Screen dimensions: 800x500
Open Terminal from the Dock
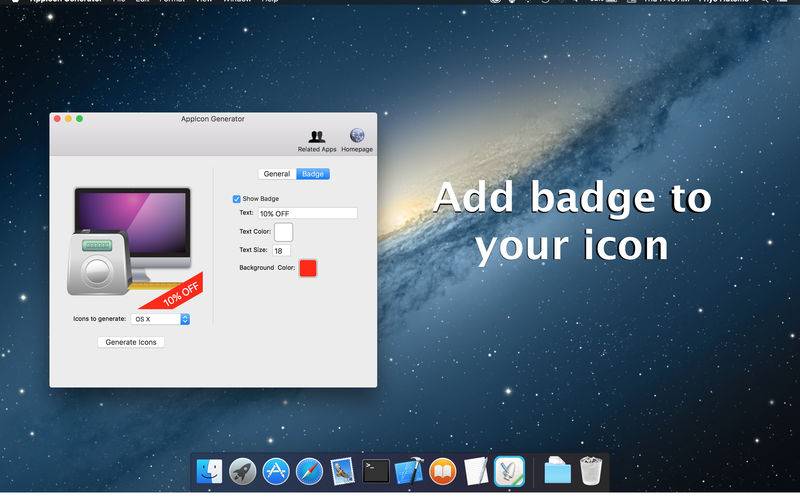click(x=376, y=471)
